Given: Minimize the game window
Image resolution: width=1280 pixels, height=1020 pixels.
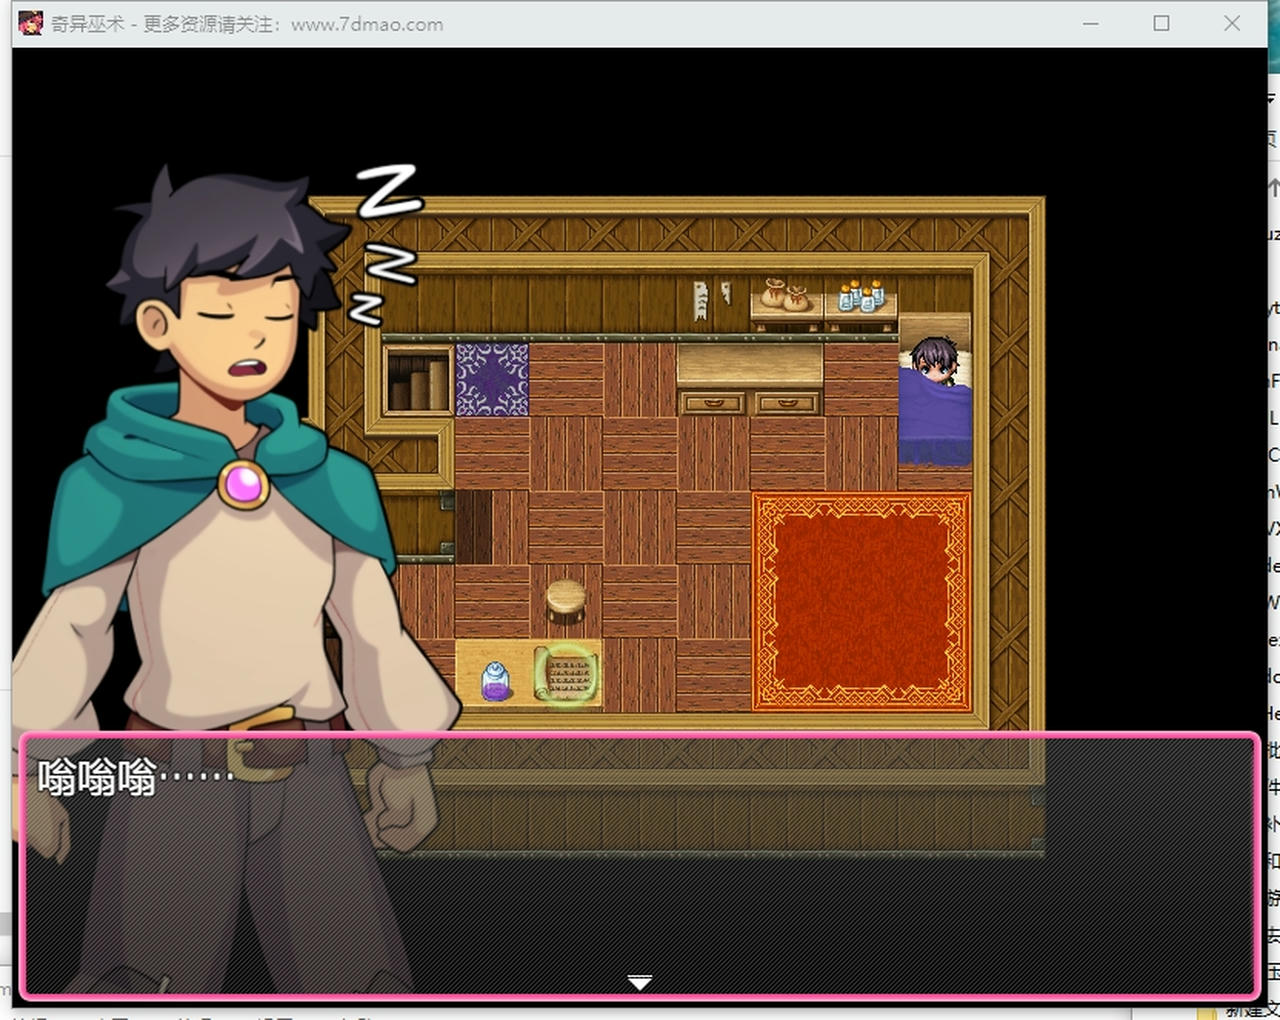Looking at the screenshot, I should coord(1091,23).
